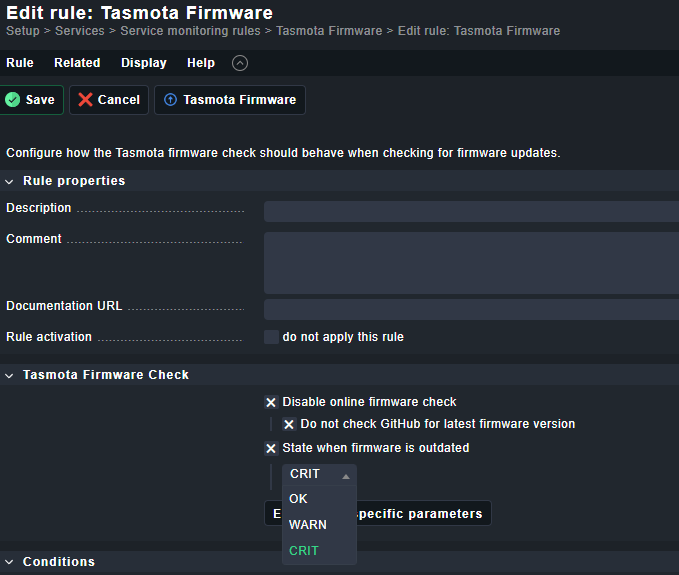Collapse the Rule properties section

click(x=10, y=181)
